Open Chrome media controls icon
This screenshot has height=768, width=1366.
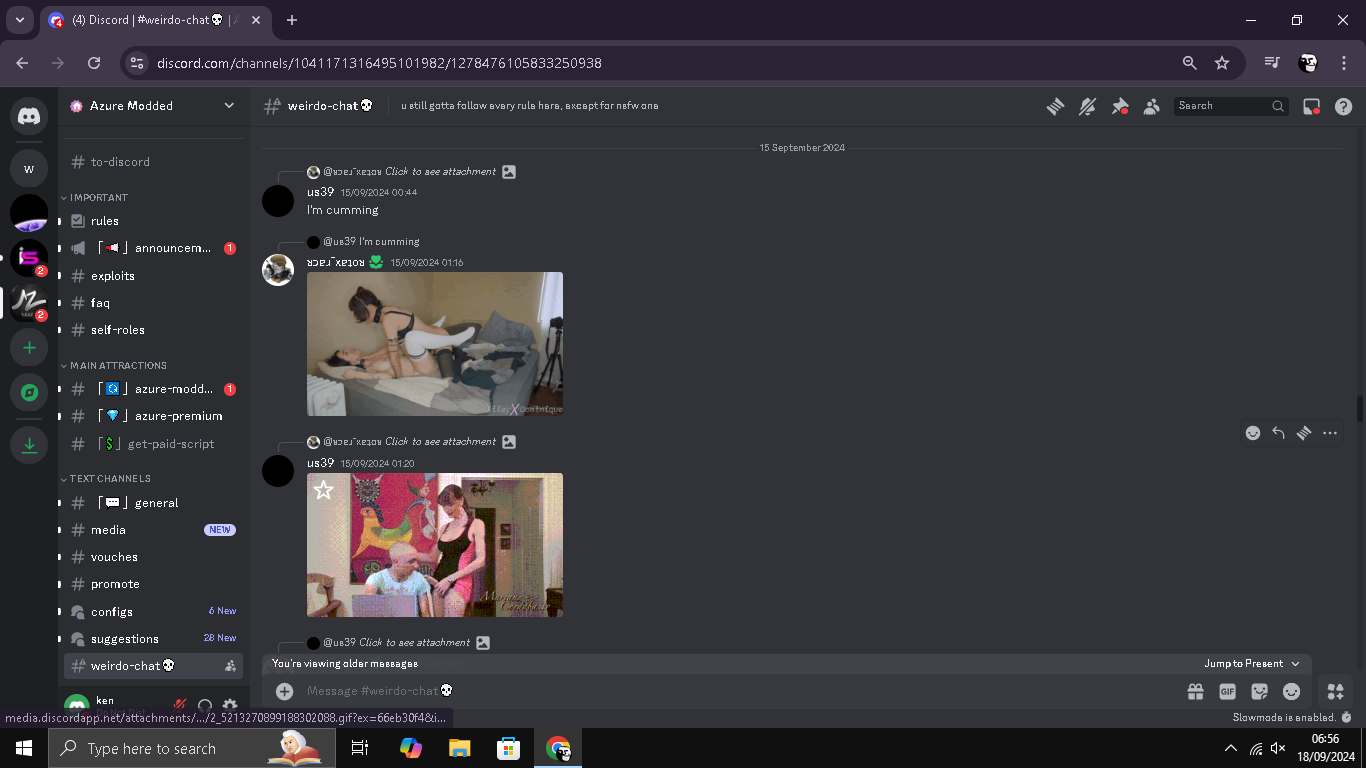point(1272,62)
